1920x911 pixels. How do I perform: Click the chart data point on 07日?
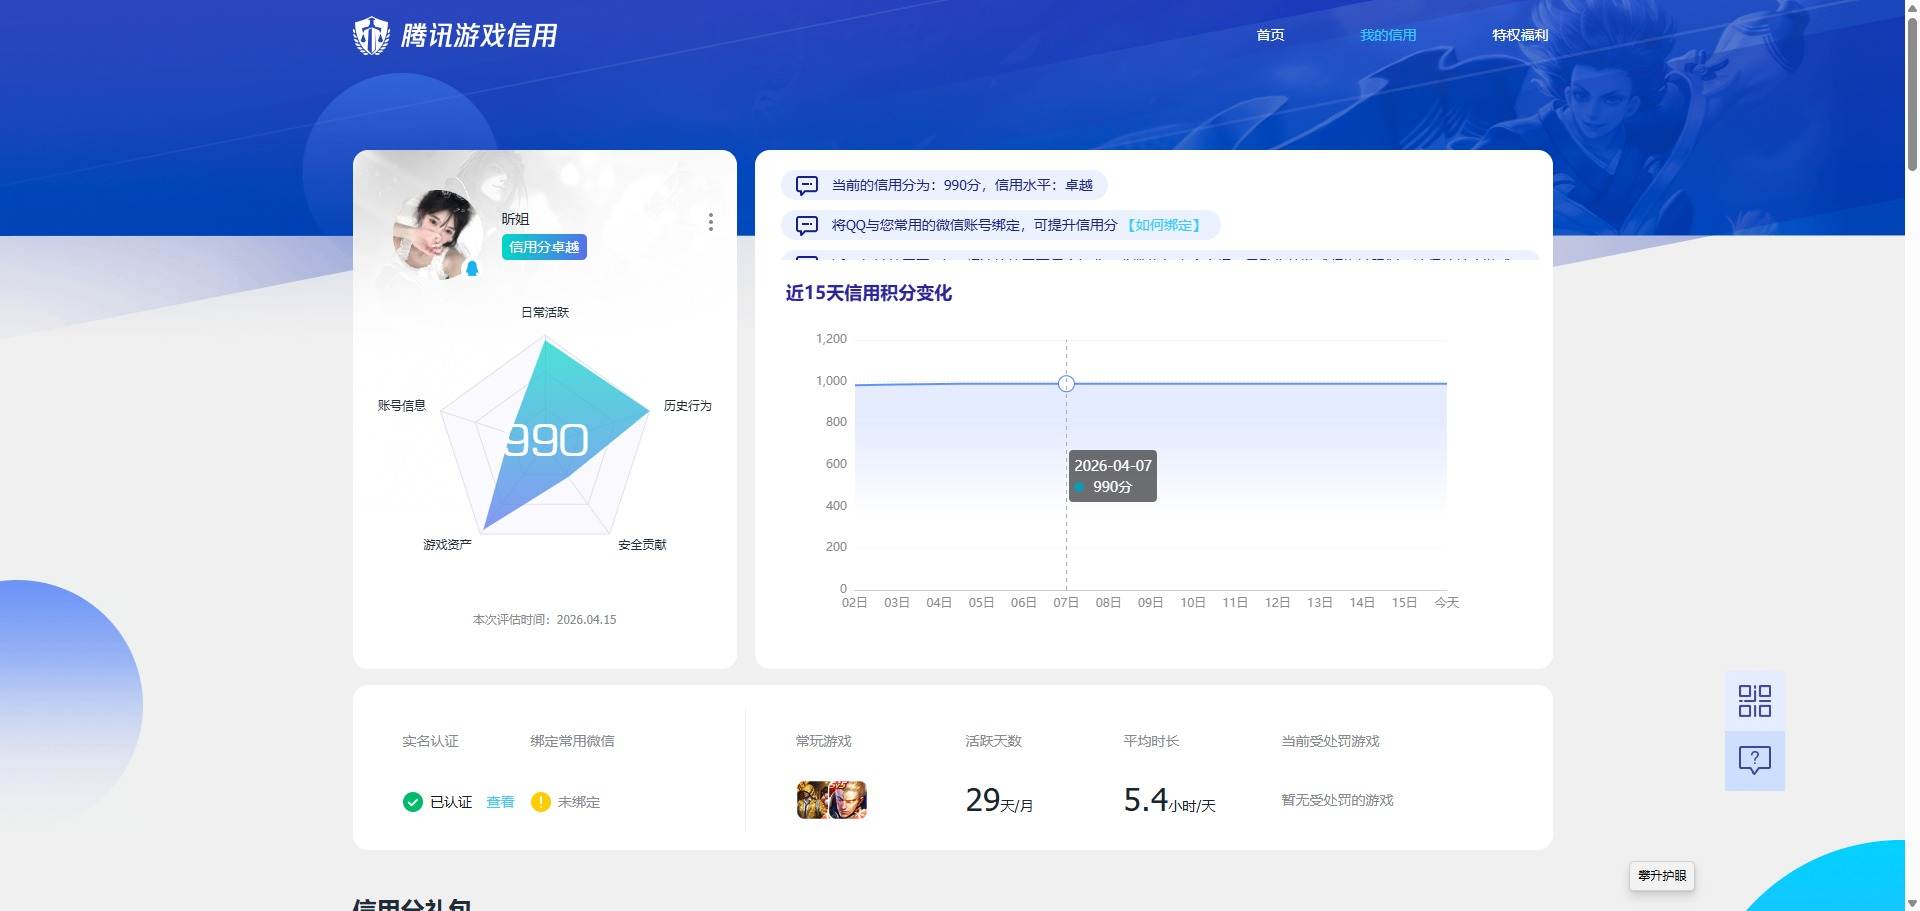coord(1066,384)
